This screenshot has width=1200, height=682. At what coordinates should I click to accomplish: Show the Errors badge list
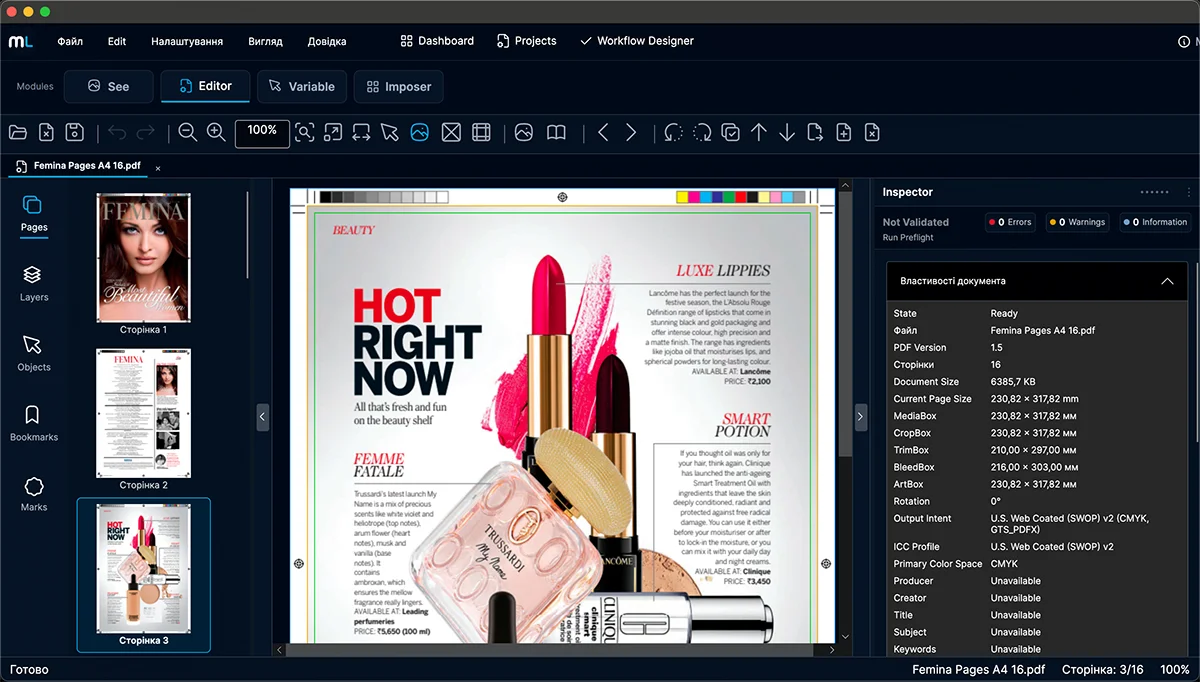[x=1010, y=222]
